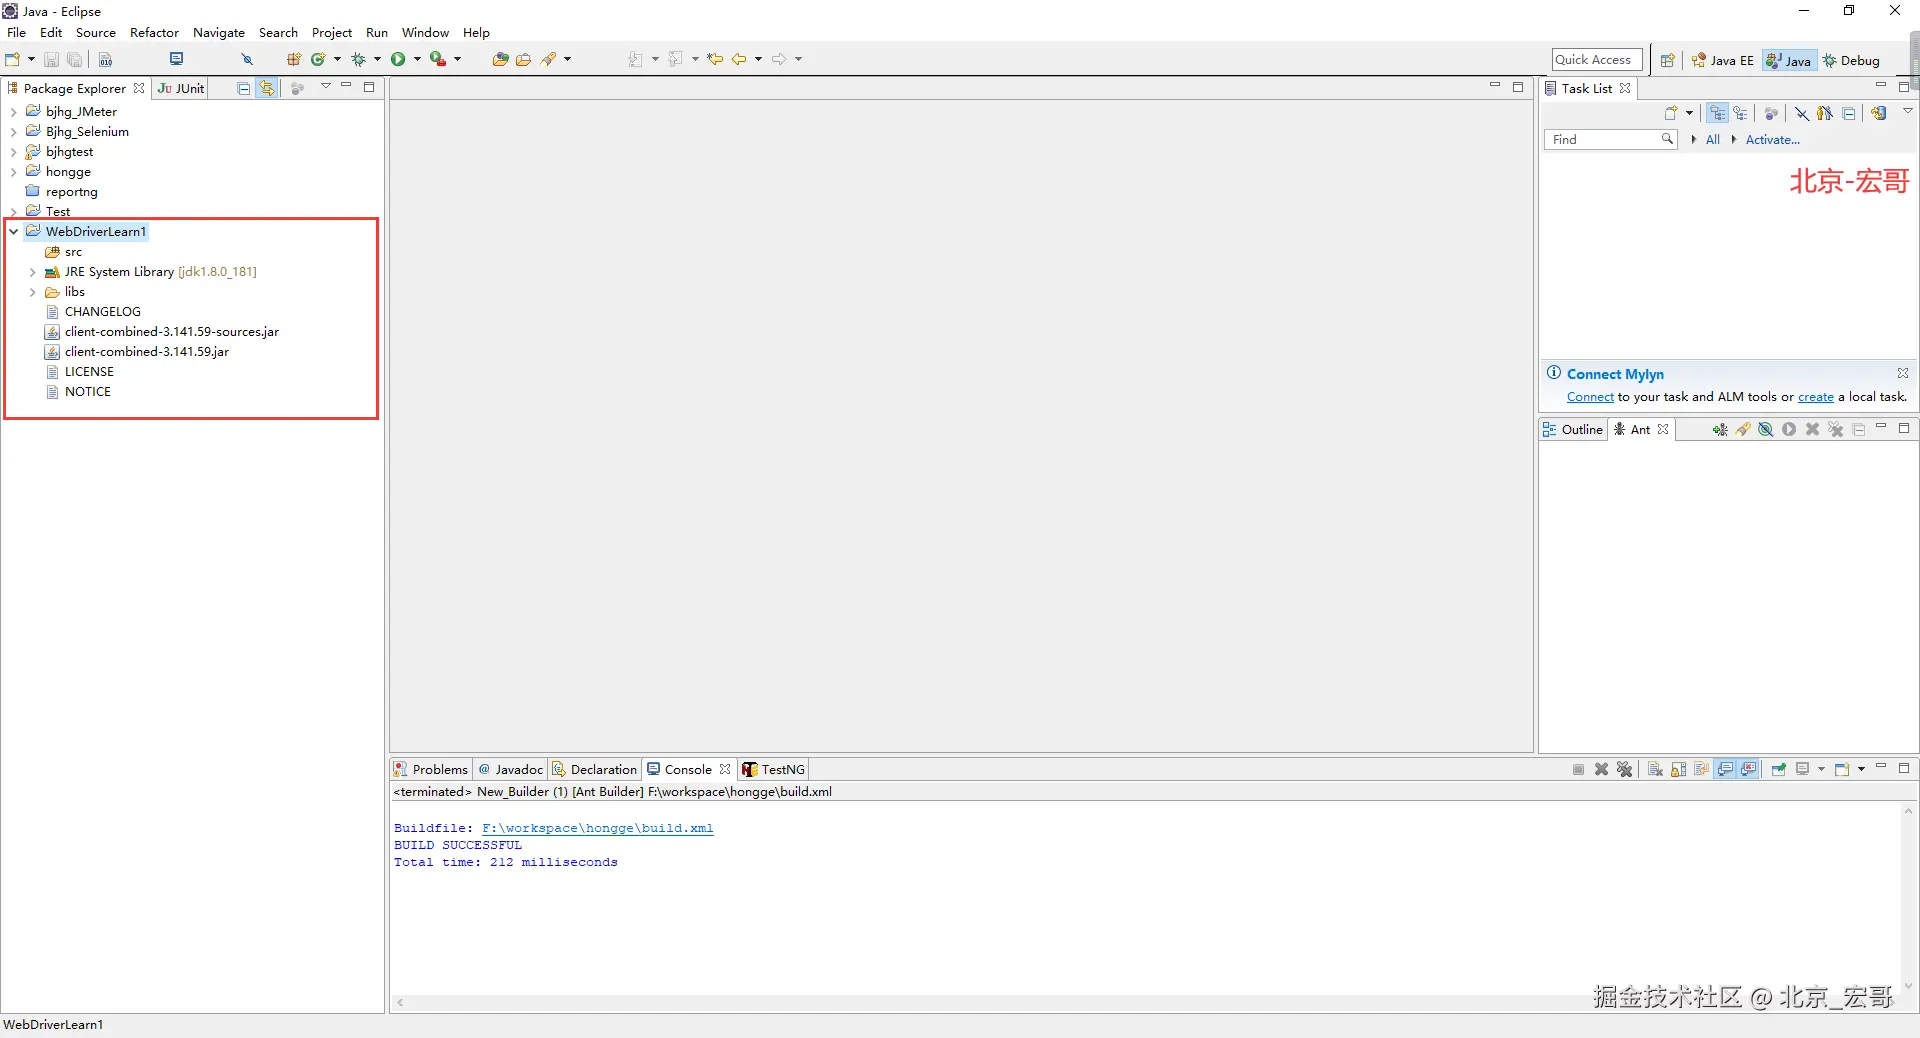Switch to the TestNG tab
The height and width of the screenshot is (1038, 1920).
[773, 769]
